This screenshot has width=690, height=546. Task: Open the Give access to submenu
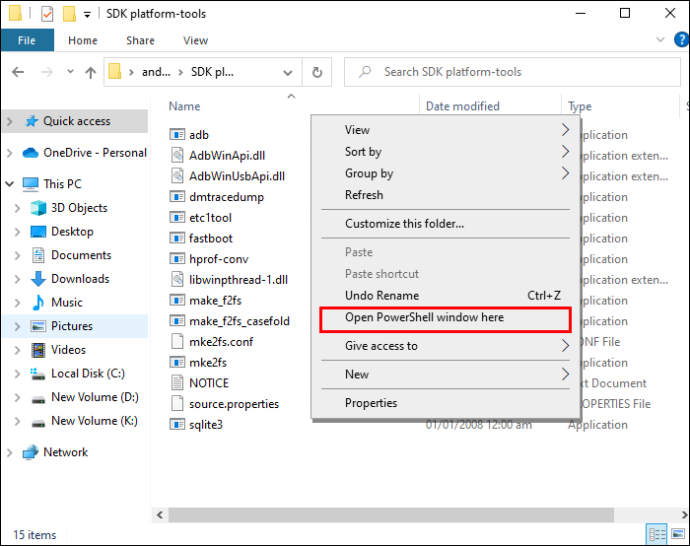pos(445,346)
